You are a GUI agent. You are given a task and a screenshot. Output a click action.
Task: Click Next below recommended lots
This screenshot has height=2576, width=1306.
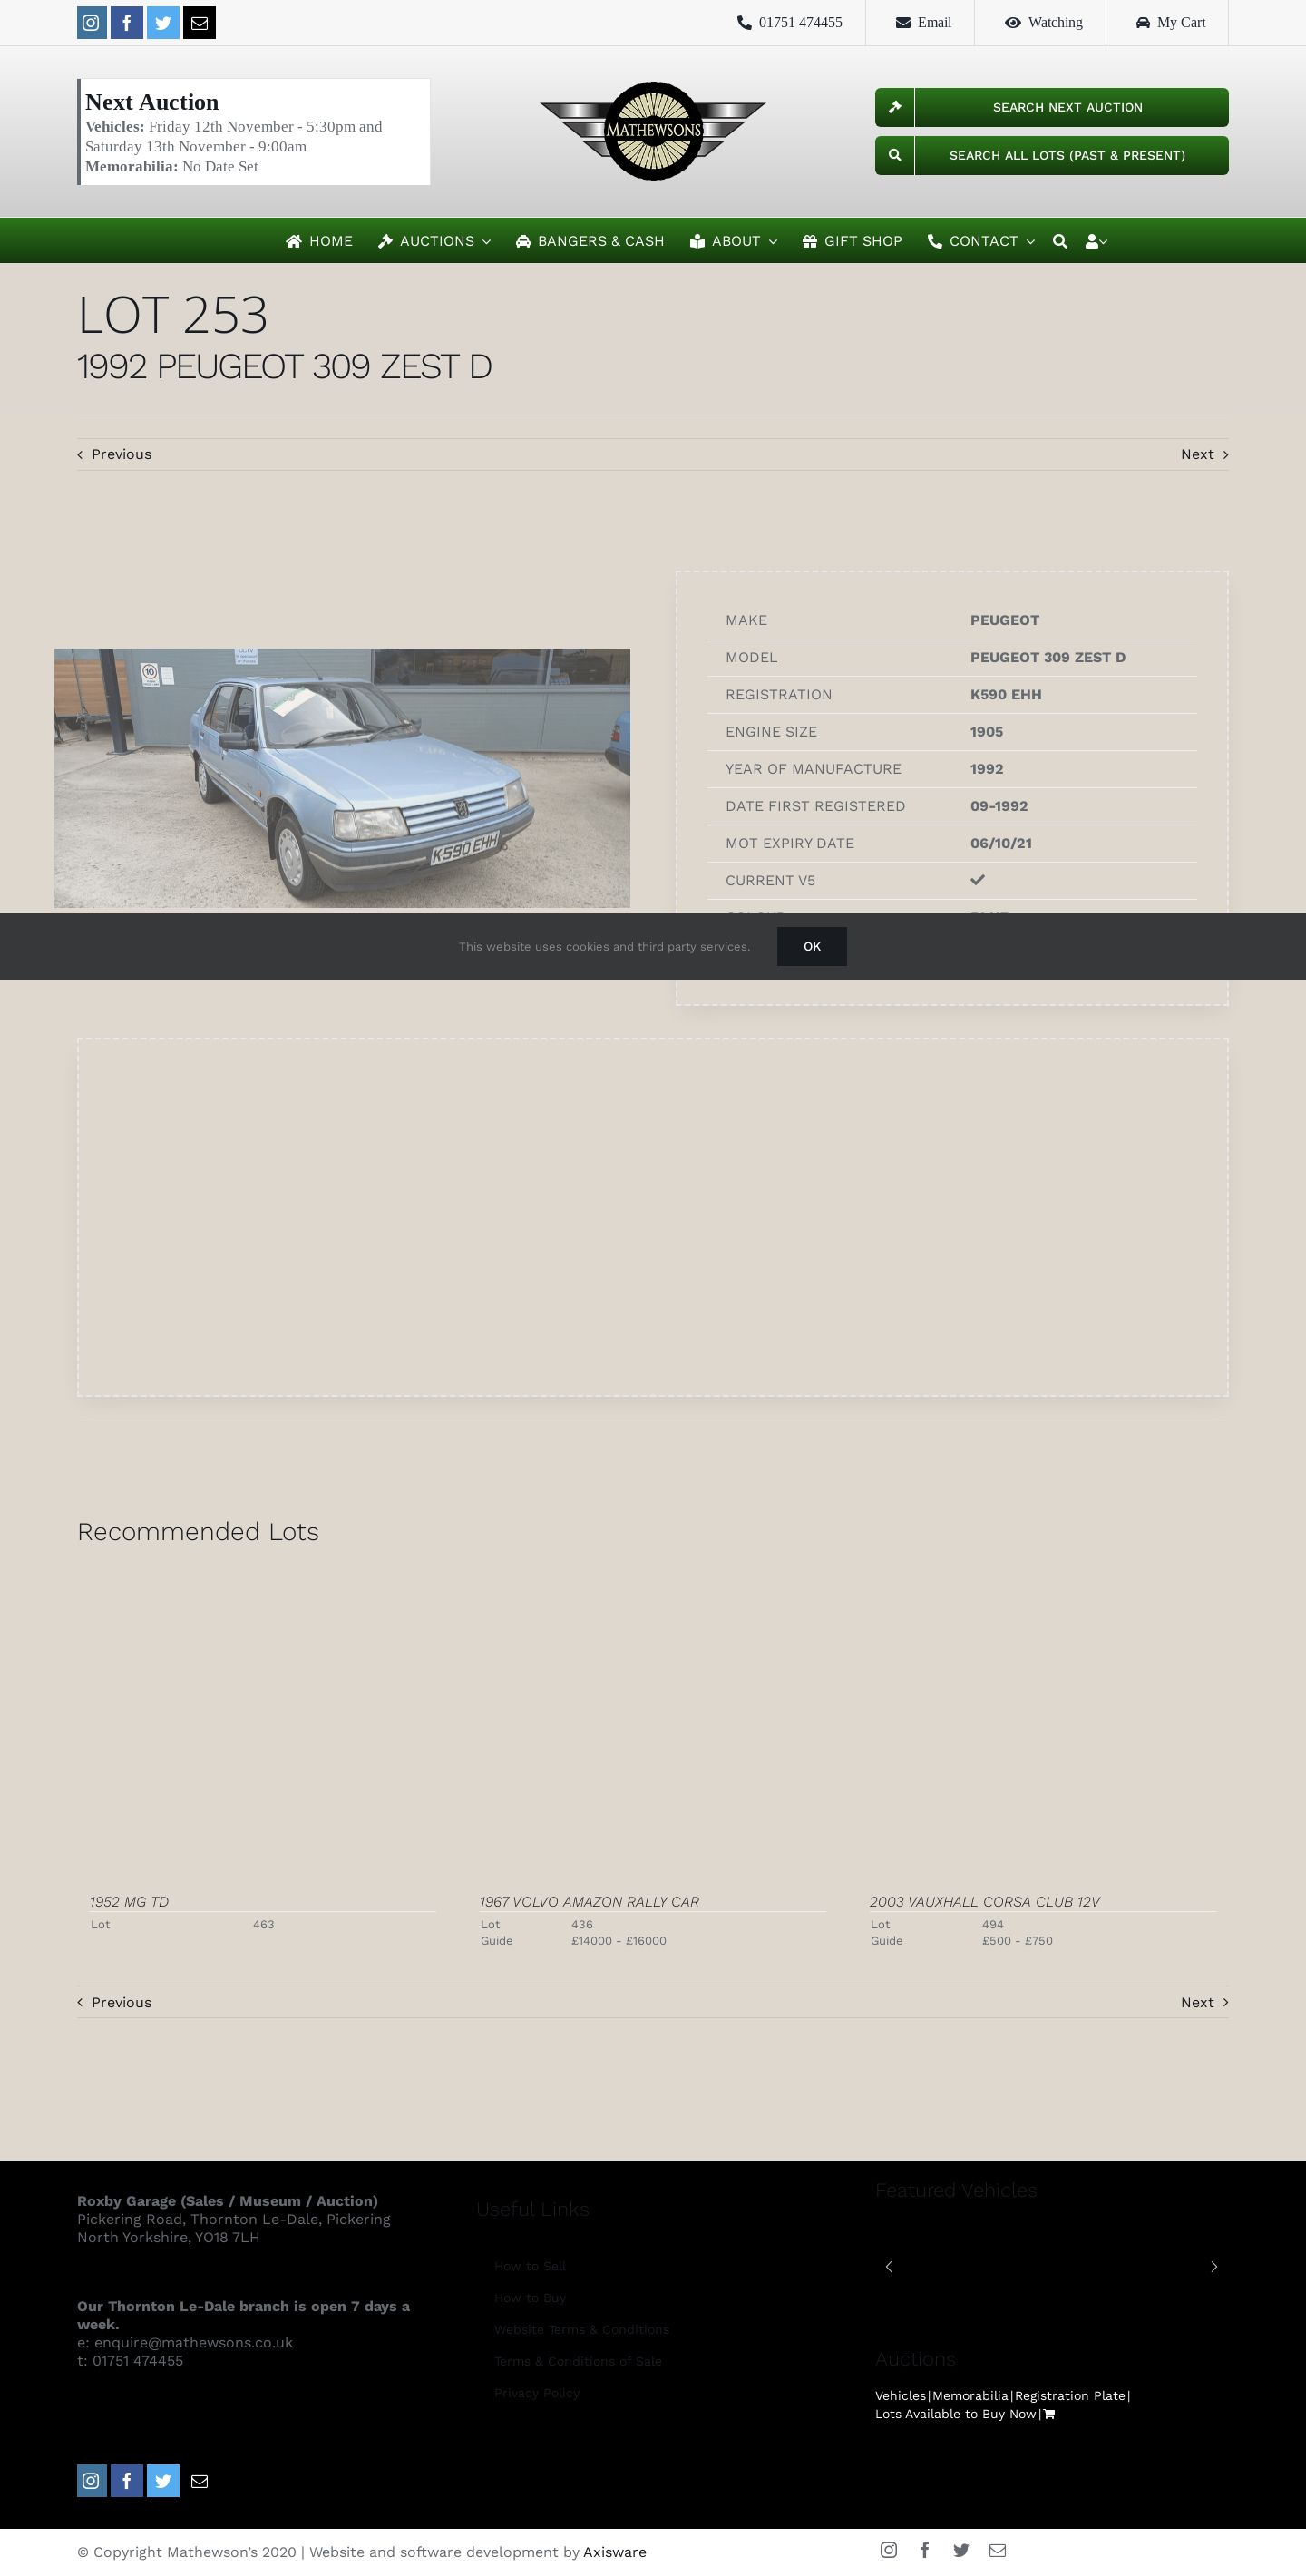tap(1204, 2002)
